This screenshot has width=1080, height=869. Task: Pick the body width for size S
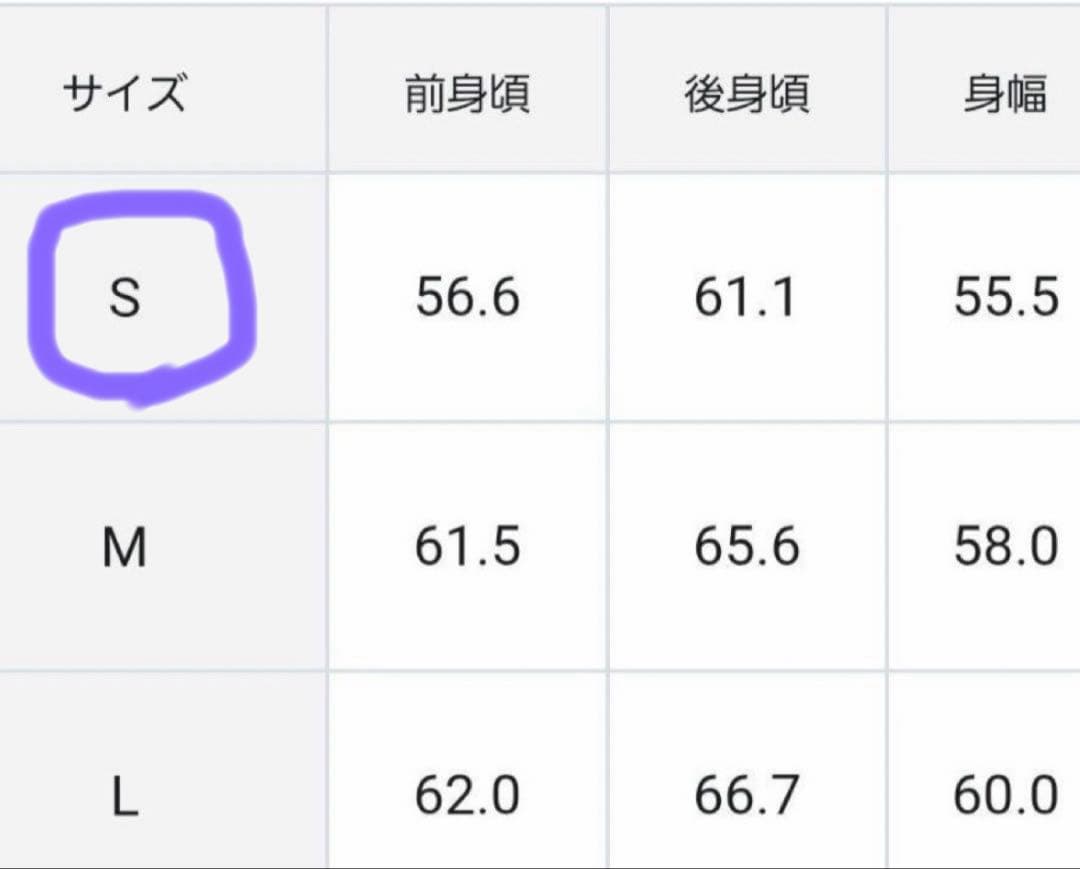tap(1005, 298)
